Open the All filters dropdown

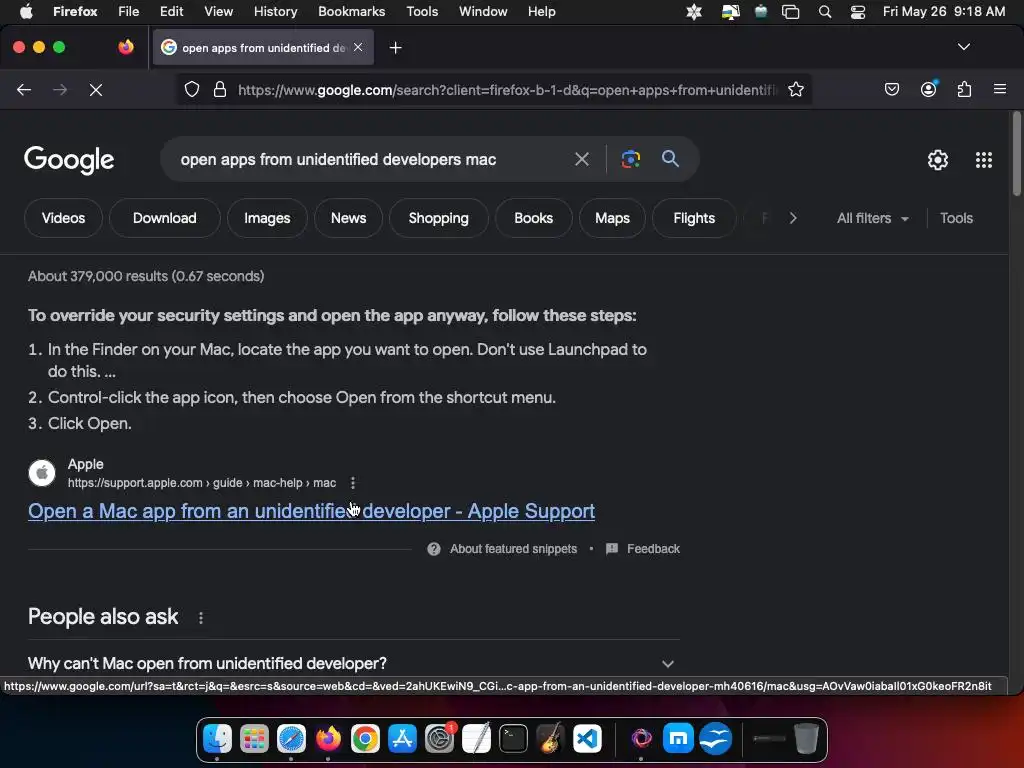(872, 218)
